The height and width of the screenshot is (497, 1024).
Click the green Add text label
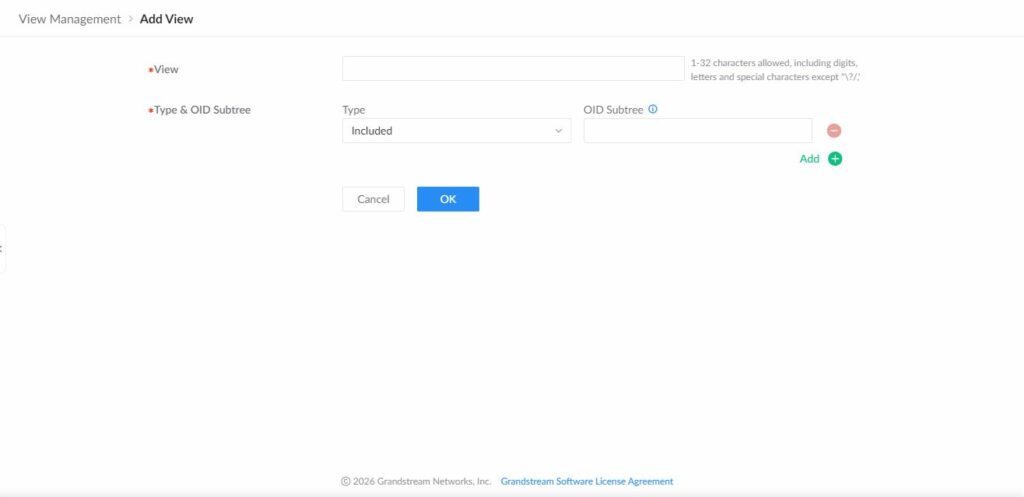click(809, 159)
